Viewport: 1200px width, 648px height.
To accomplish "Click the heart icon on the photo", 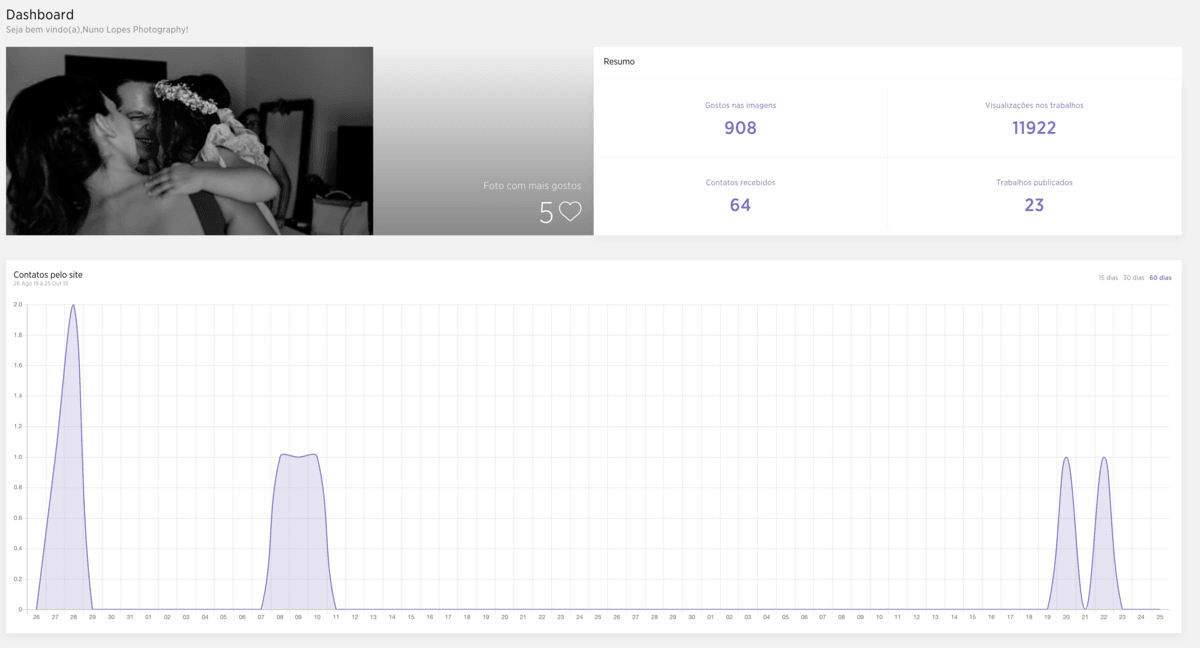I will coord(570,212).
